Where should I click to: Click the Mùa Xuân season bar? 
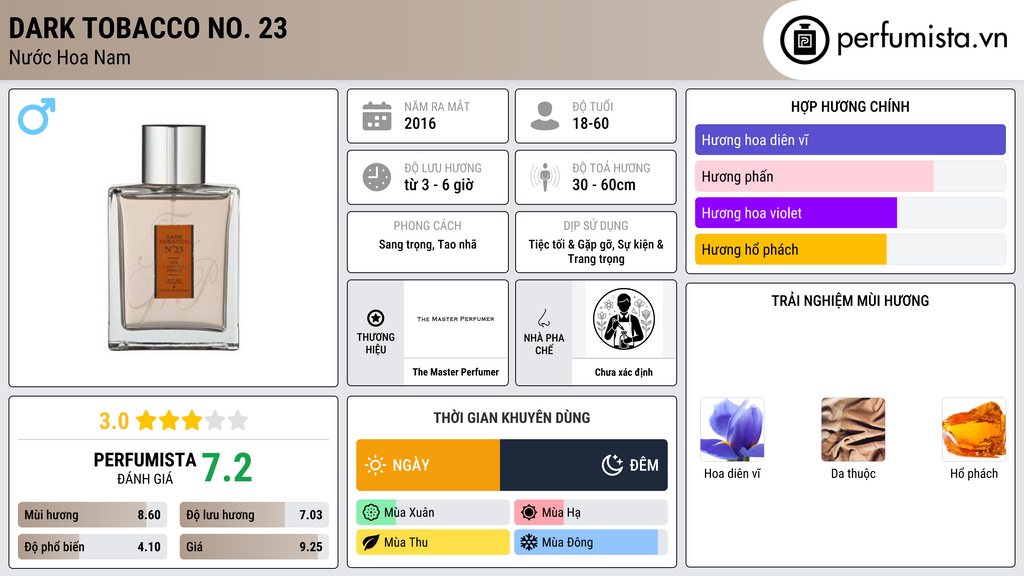point(432,513)
